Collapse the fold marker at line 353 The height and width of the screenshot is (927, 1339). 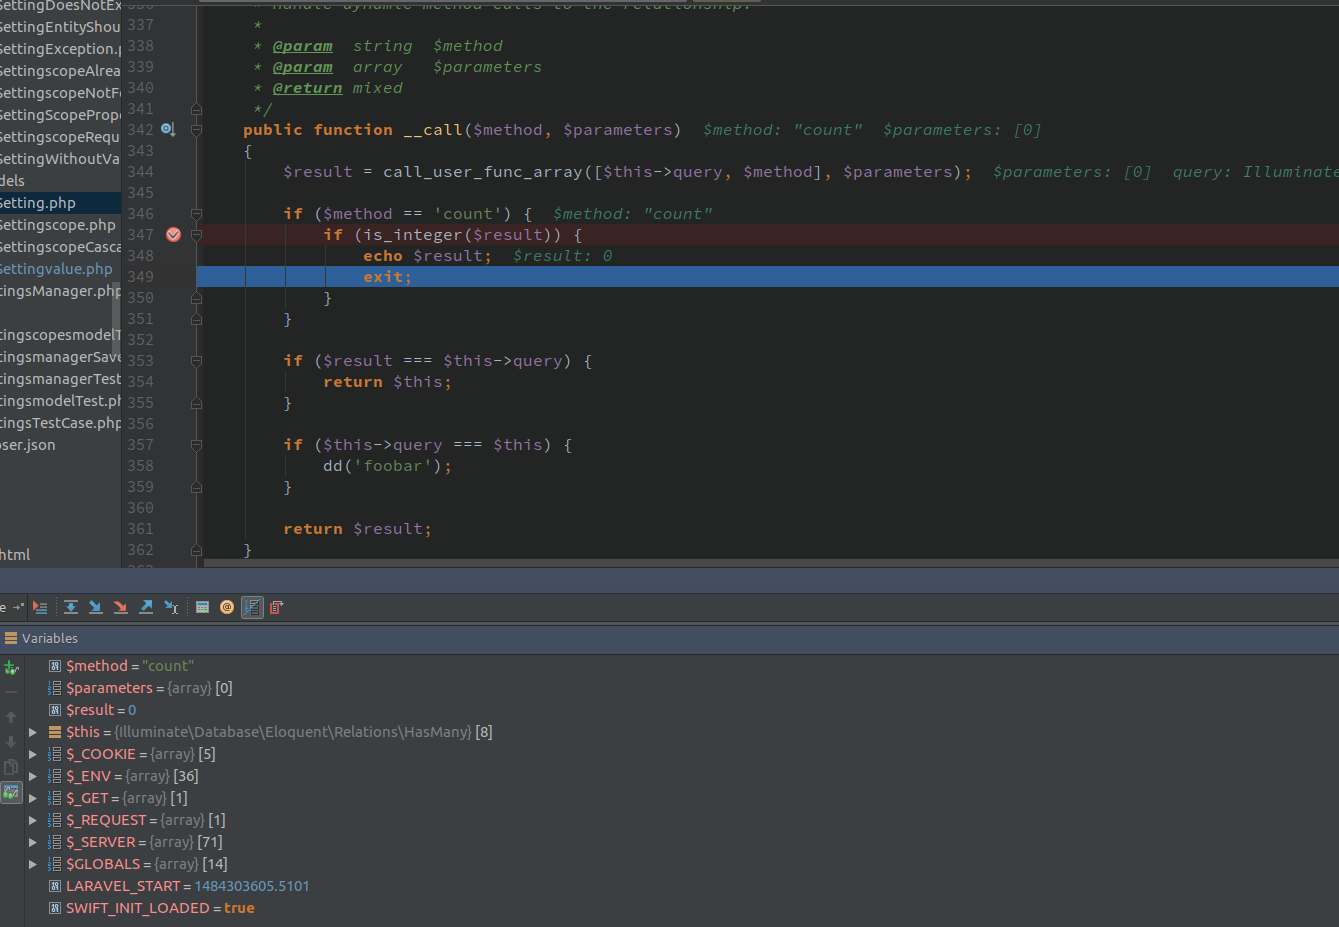pyautogui.click(x=196, y=361)
